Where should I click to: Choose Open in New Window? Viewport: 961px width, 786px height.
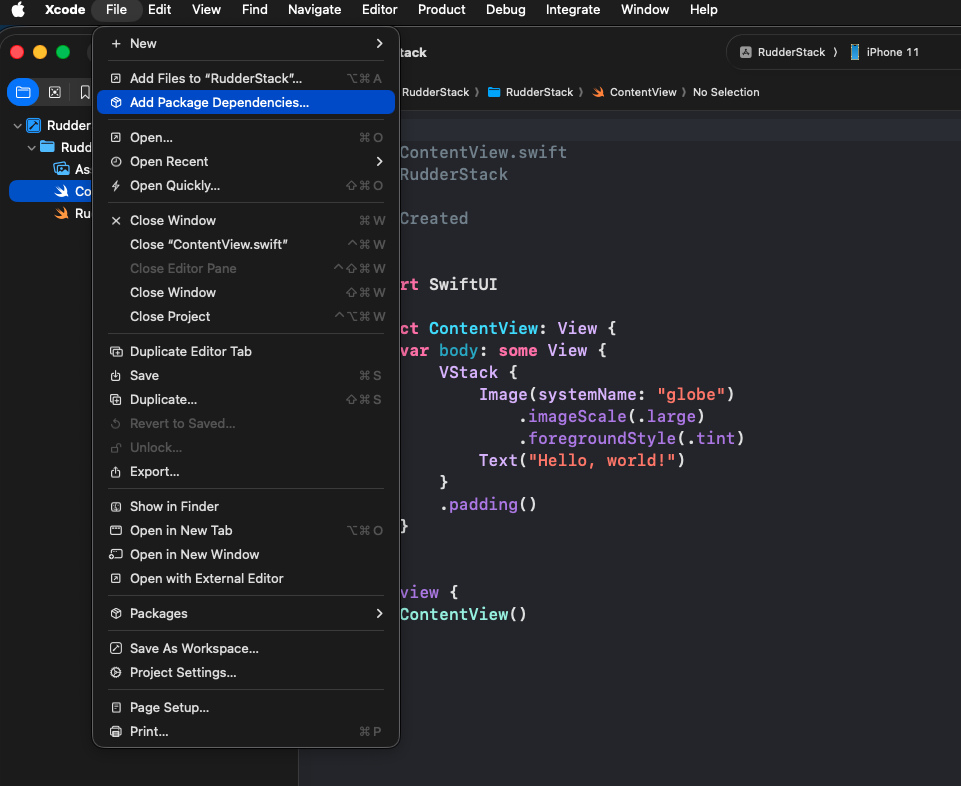(246, 554)
